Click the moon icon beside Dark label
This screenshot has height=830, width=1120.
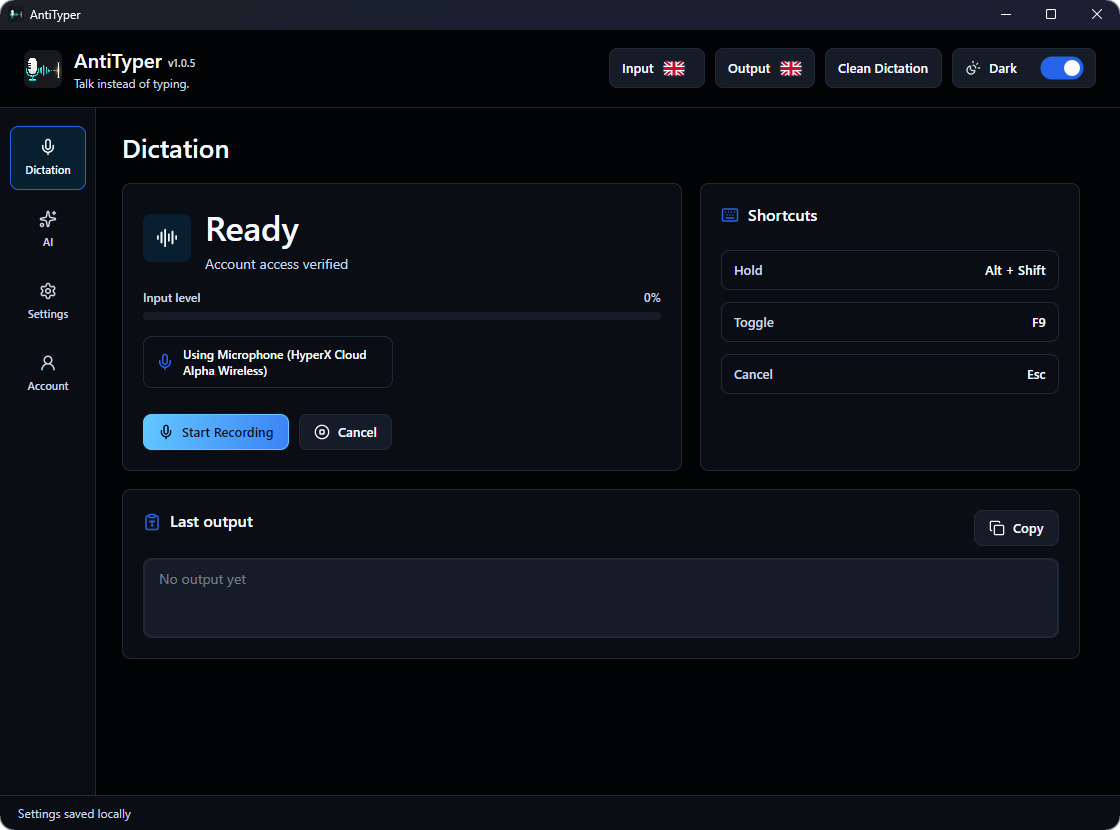pos(973,69)
